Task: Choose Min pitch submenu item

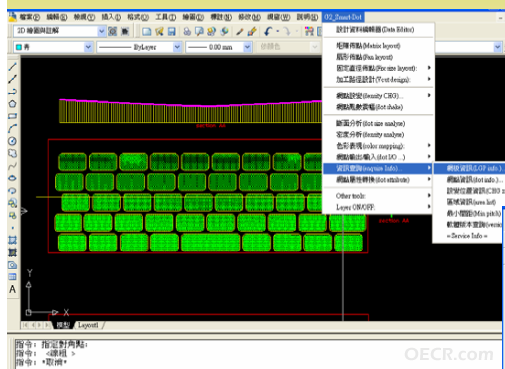Action: click(469, 213)
